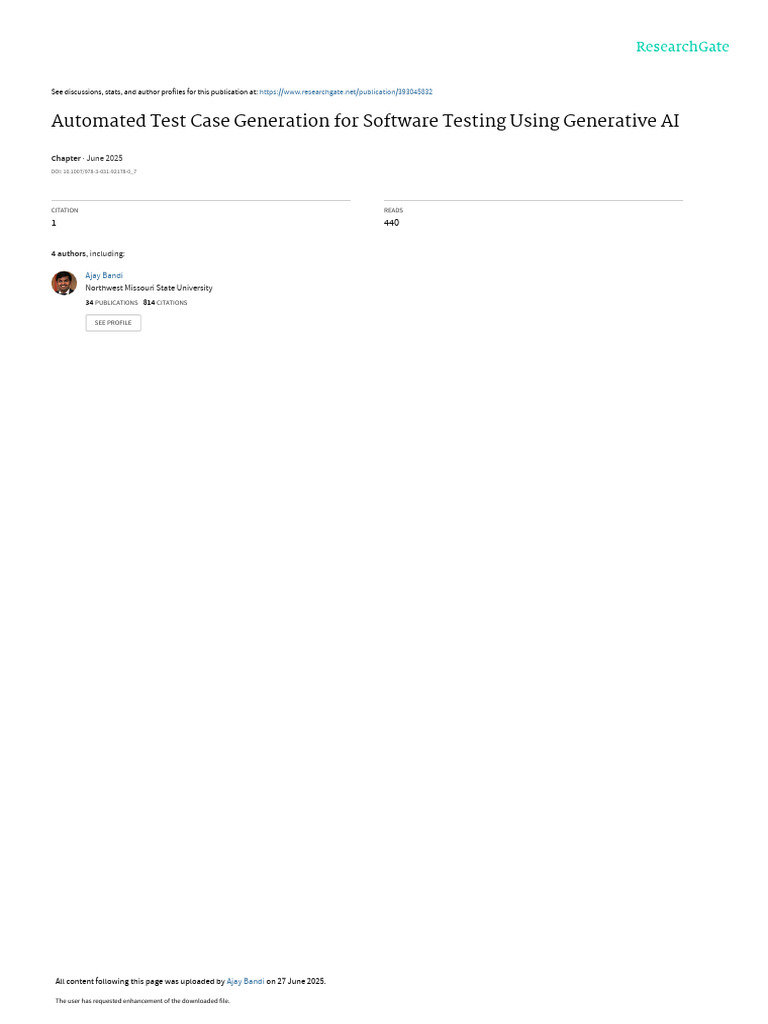This screenshot has width=768, height=1024.
Task: Click the paper title heading
Action: pyautogui.click(x=365, y=121)
